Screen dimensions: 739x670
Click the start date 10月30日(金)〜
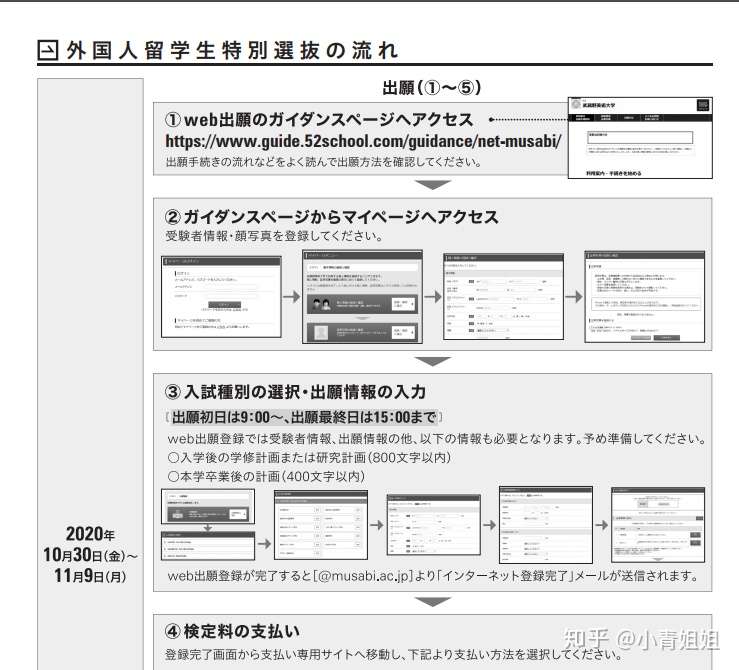90,555
